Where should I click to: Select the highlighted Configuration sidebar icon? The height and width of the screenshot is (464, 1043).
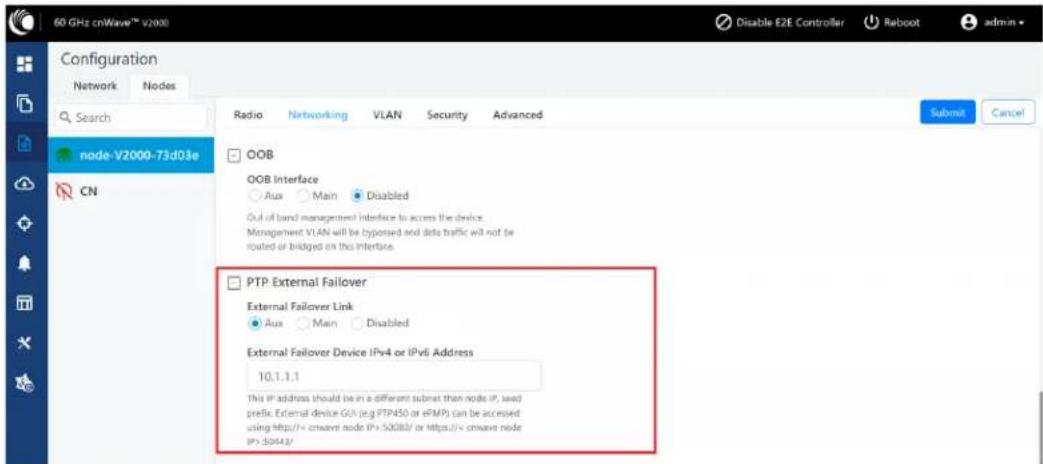coord(25,145)
